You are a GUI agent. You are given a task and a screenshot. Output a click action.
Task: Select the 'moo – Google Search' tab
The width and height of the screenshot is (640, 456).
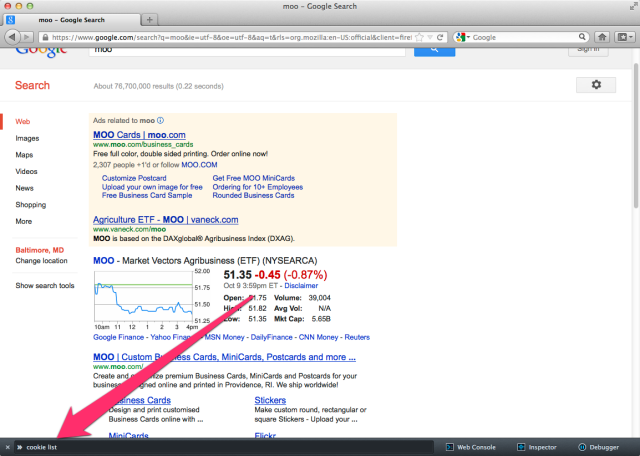pos(71,20)
